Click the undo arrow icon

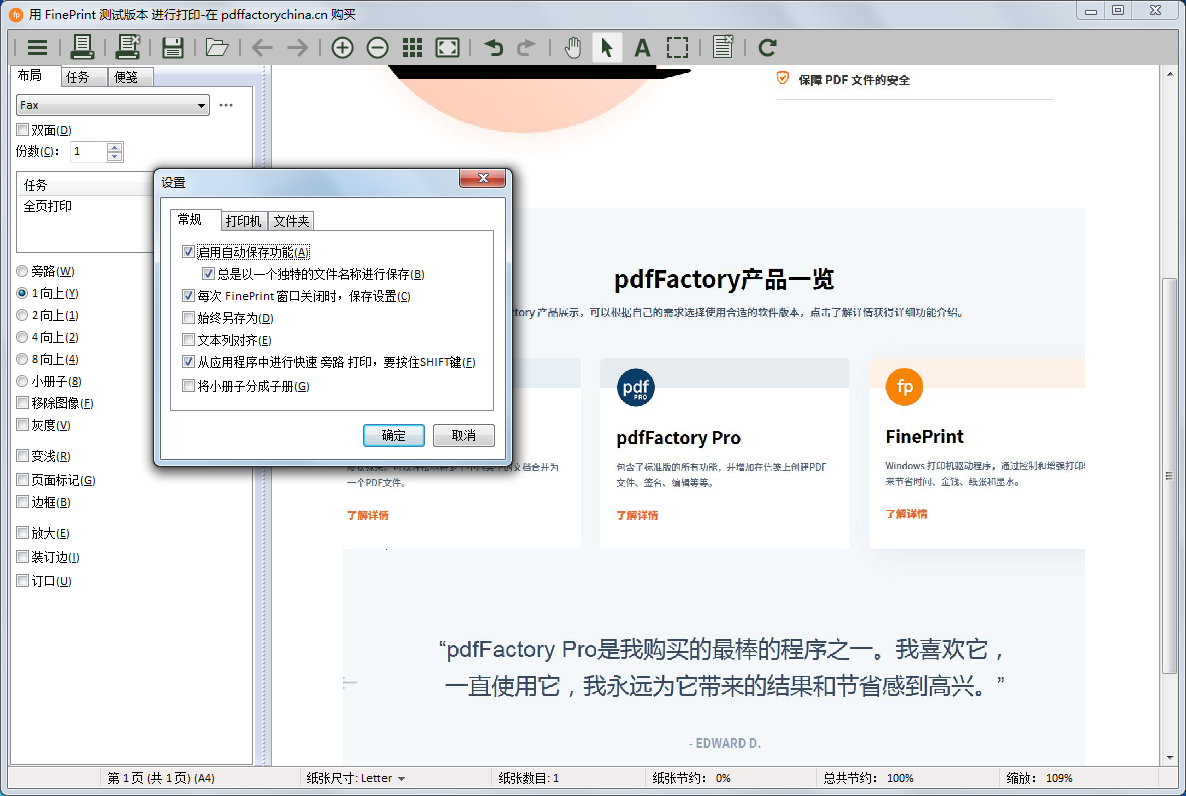[494, 48]
